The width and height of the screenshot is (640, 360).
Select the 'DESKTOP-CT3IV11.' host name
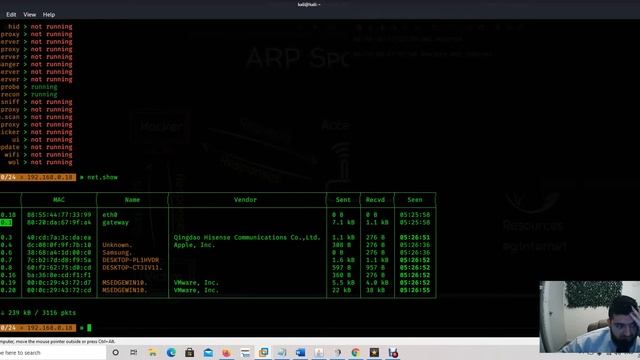point(132,268)
